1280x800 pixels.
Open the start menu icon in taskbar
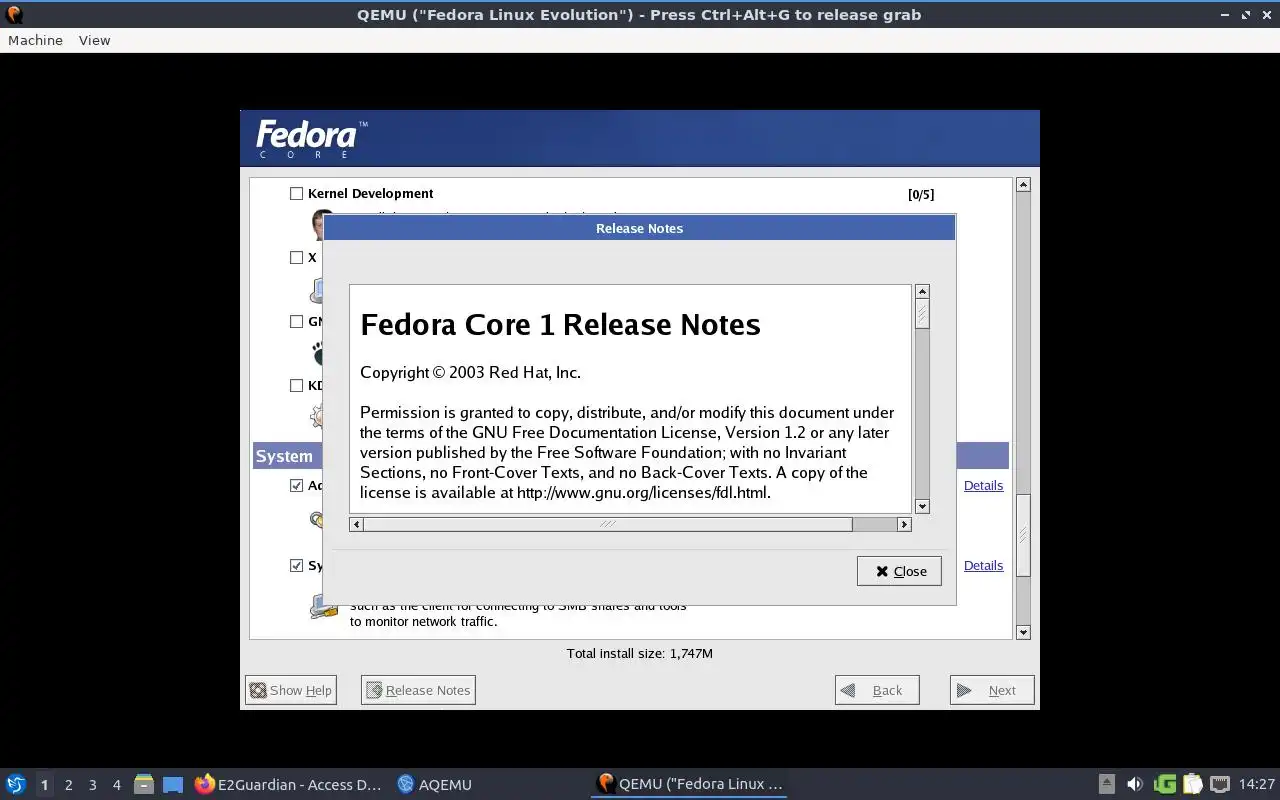16,784
